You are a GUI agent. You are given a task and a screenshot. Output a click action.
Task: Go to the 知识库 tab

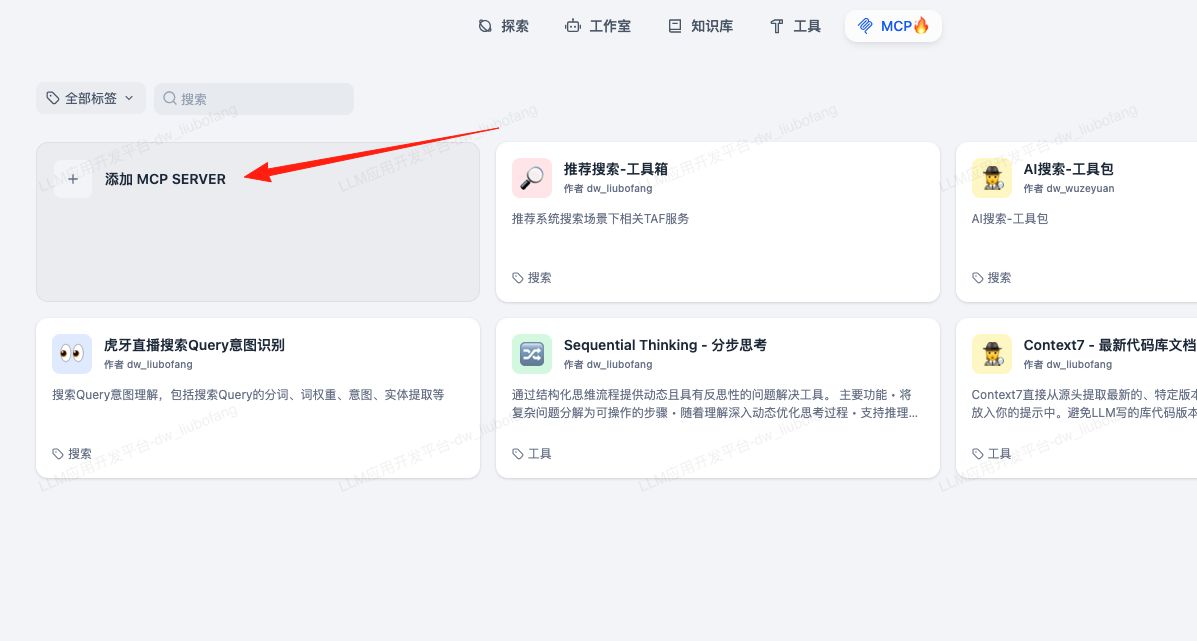click(700, 26)
